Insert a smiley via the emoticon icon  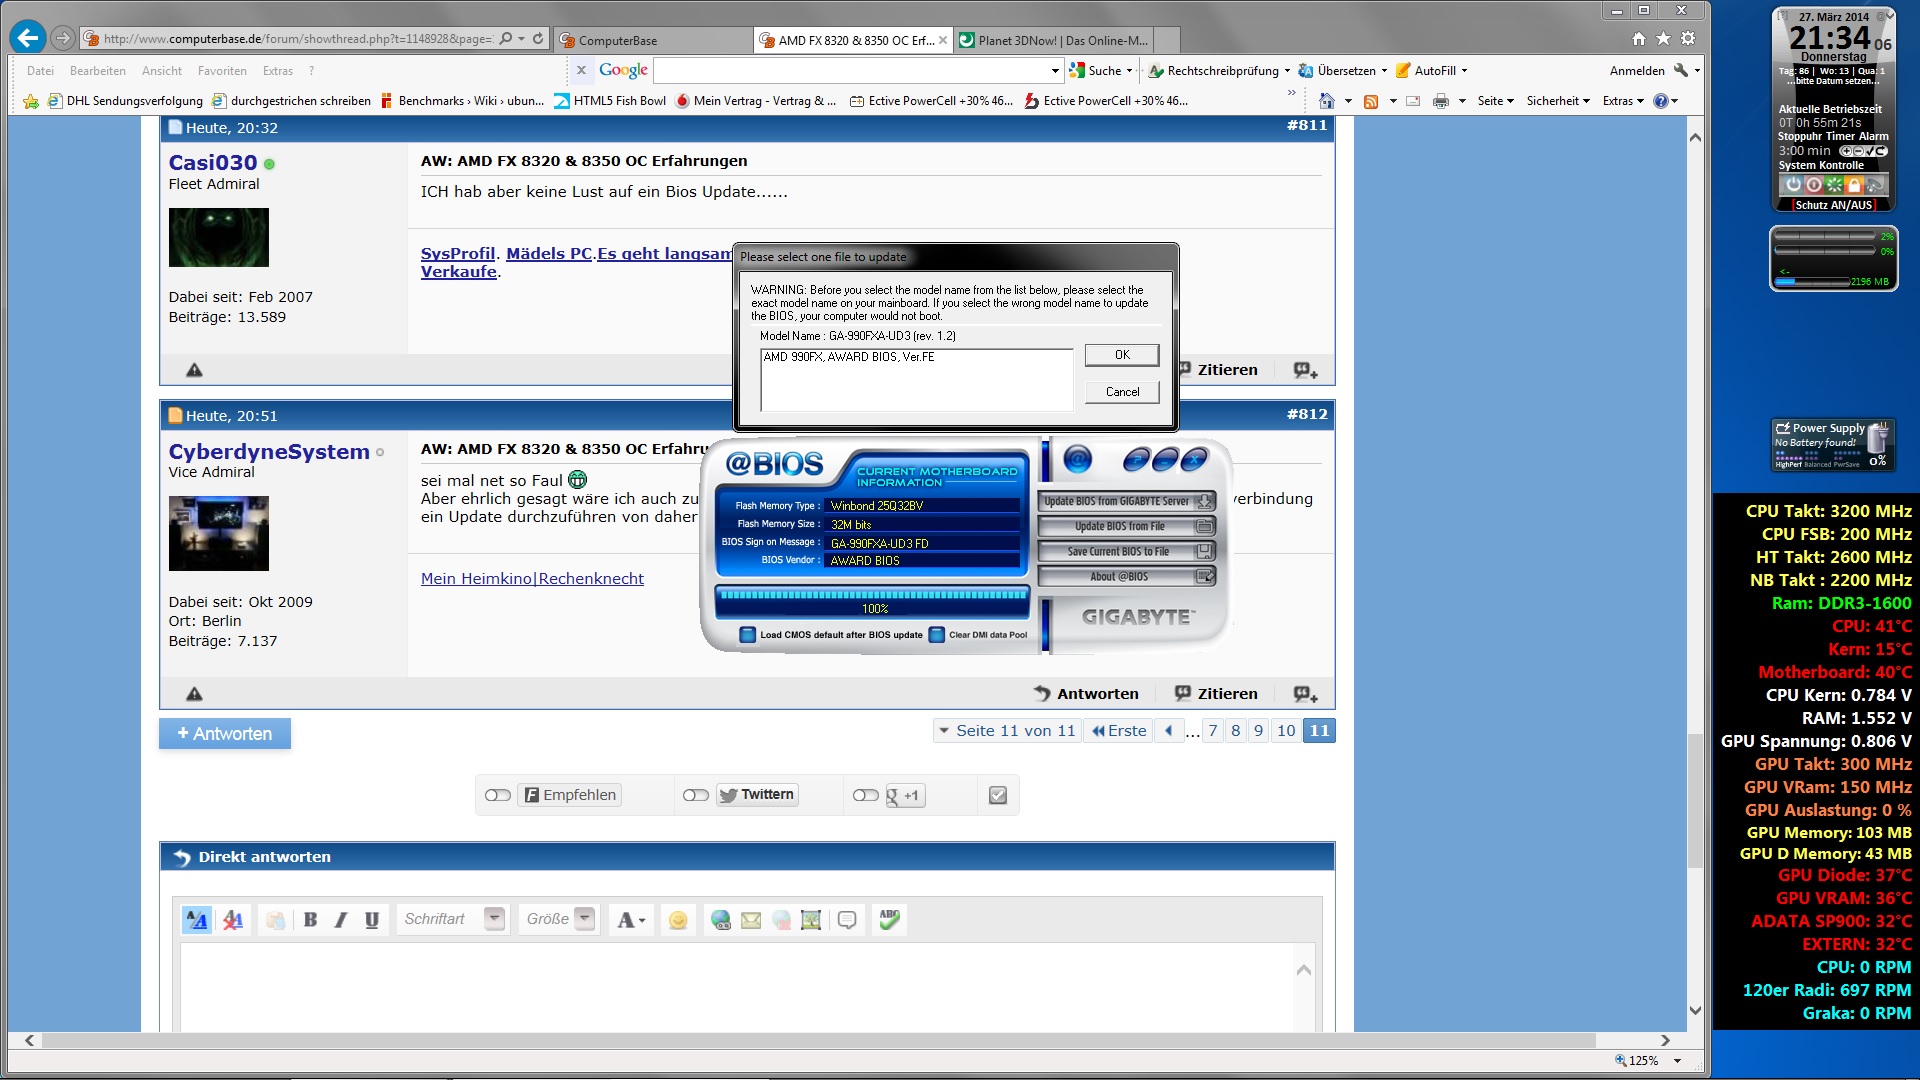click(678, 920)
